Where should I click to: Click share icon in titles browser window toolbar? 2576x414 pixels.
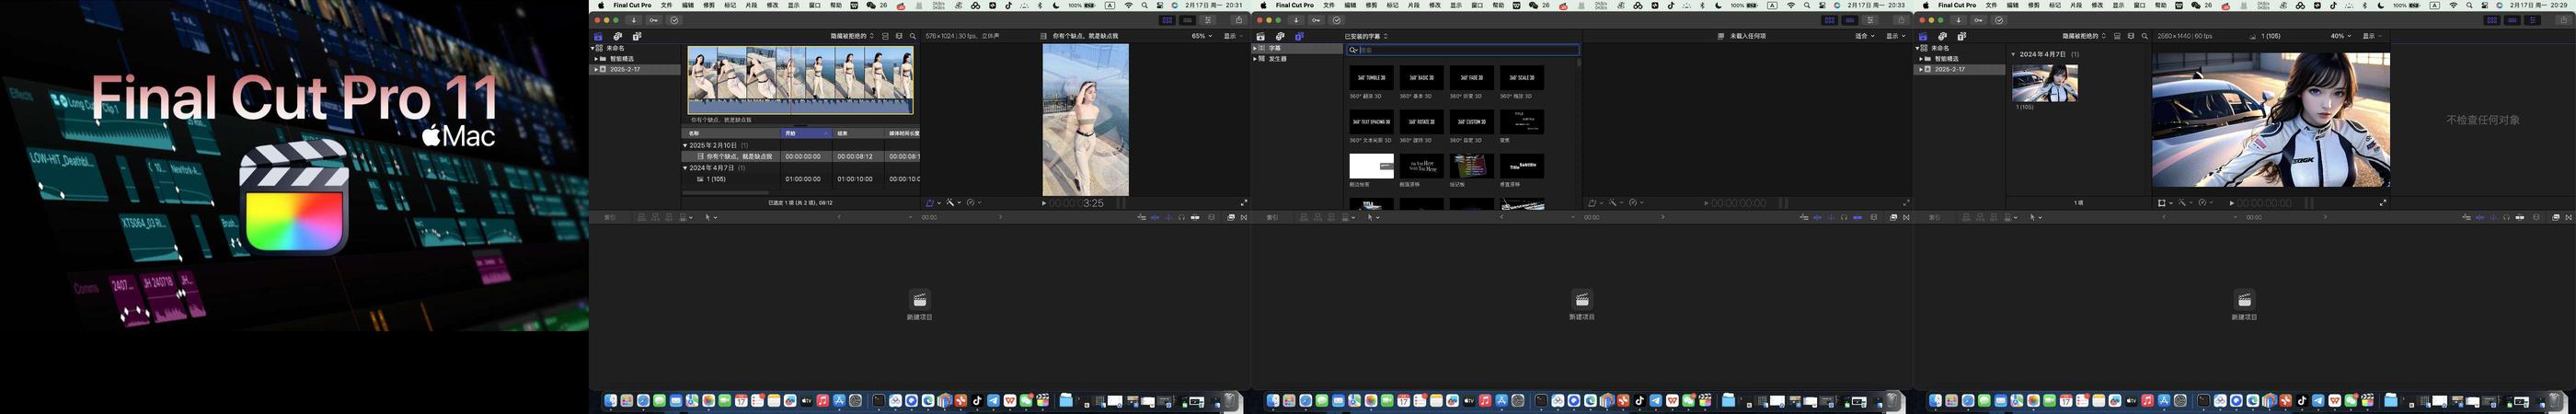point(1901,20)
